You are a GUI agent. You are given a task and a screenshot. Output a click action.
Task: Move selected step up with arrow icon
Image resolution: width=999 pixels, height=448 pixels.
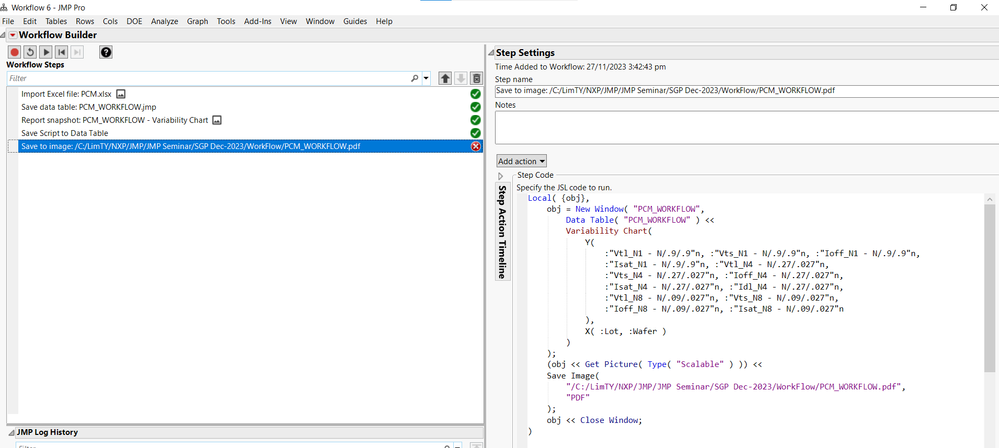[x=445, y=78]
